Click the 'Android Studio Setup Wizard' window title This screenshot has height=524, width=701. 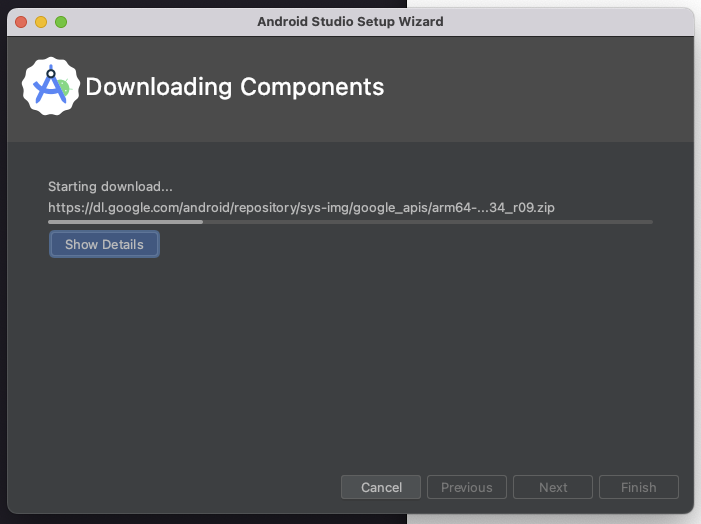tap(350, 21)
